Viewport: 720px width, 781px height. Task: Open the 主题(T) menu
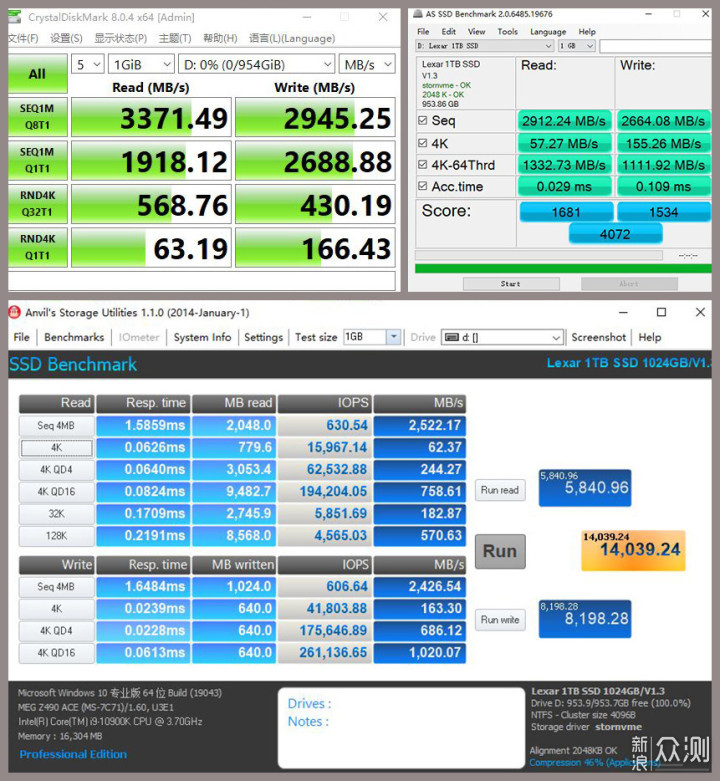[x=175, y=38]
